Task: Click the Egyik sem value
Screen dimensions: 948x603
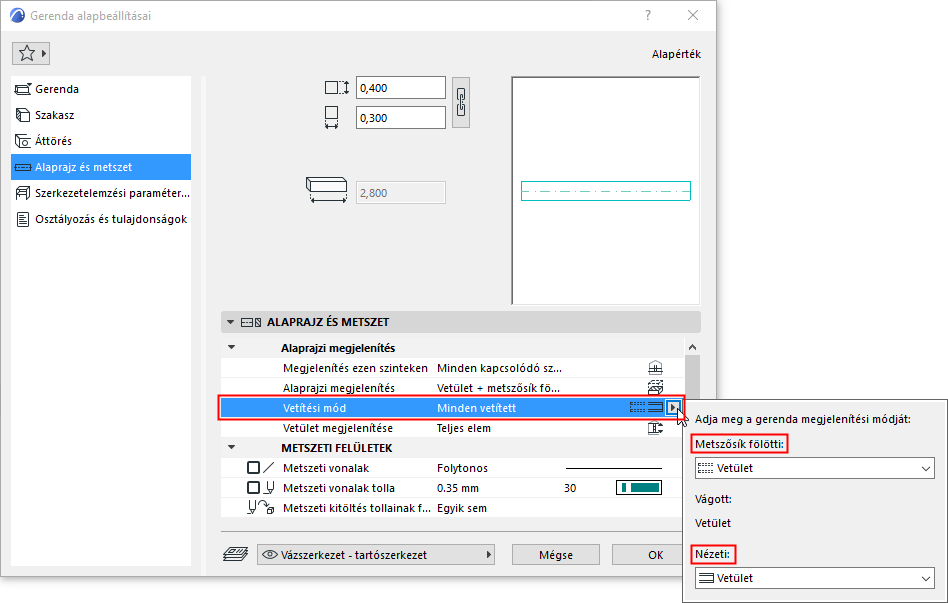Action: pos(462,508)
